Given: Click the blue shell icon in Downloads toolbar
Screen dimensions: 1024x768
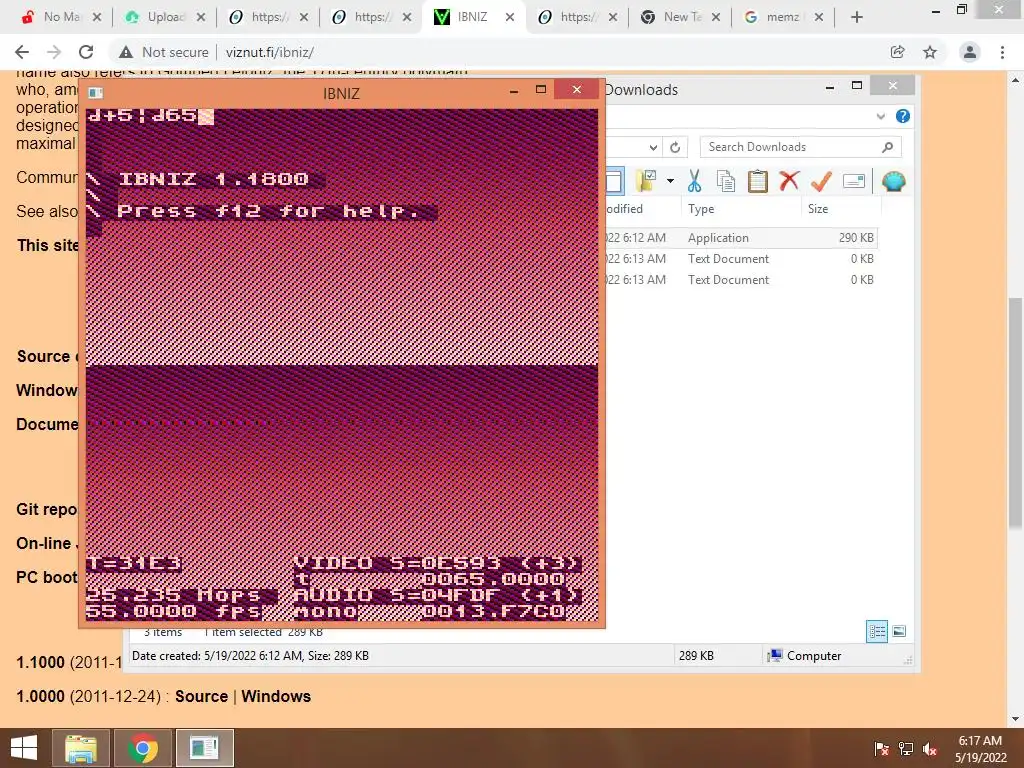Looking at the screenshot, I should (x=893, y=181).
